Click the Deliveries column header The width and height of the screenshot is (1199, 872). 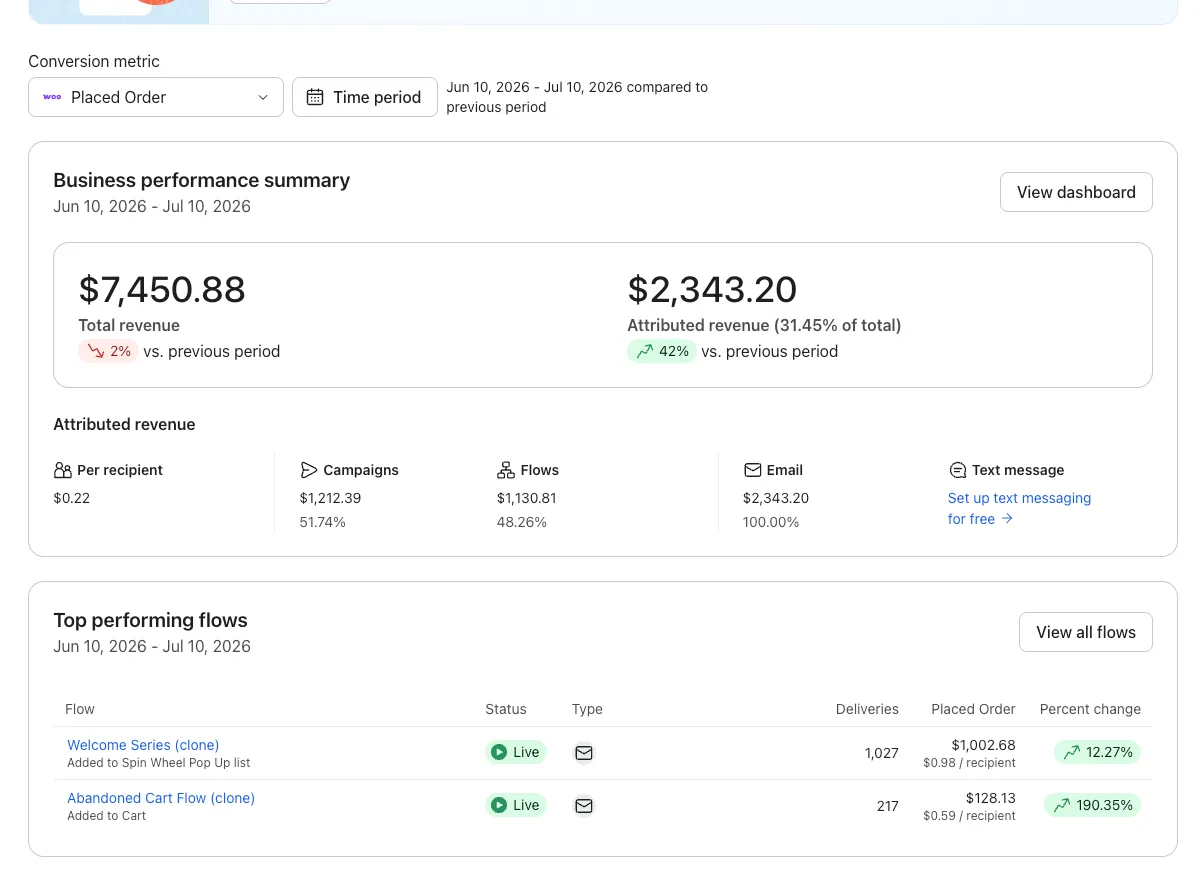867,709
